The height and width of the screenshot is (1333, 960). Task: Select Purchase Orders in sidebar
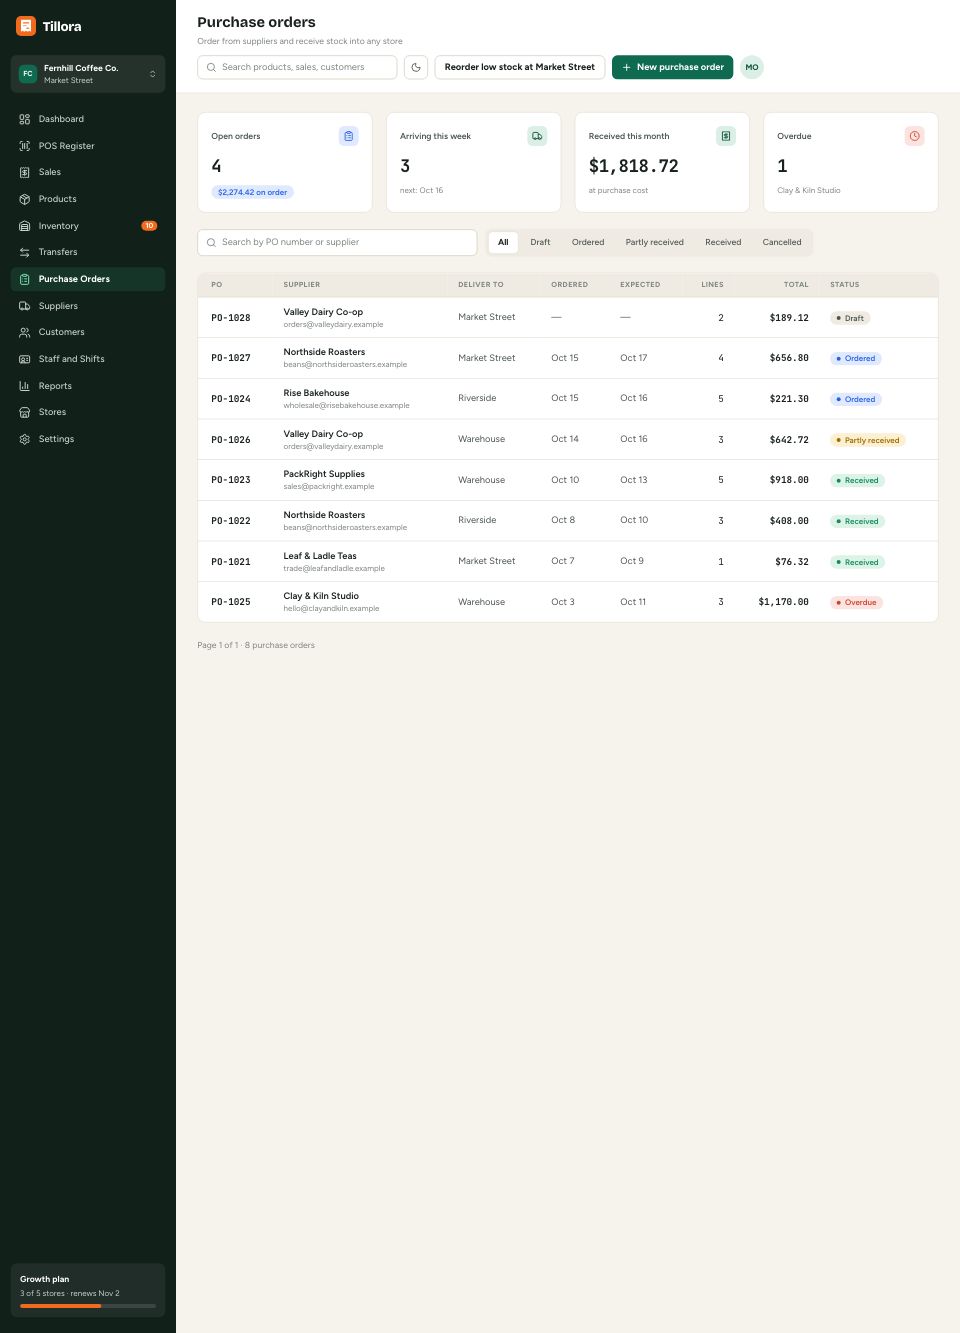click(88, 279)
